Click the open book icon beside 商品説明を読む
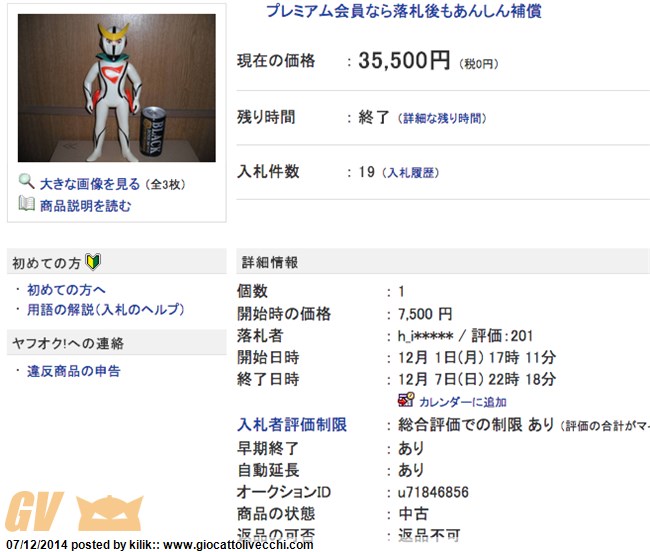This screenshot has width=650, height=552. (x=27, y=203)
